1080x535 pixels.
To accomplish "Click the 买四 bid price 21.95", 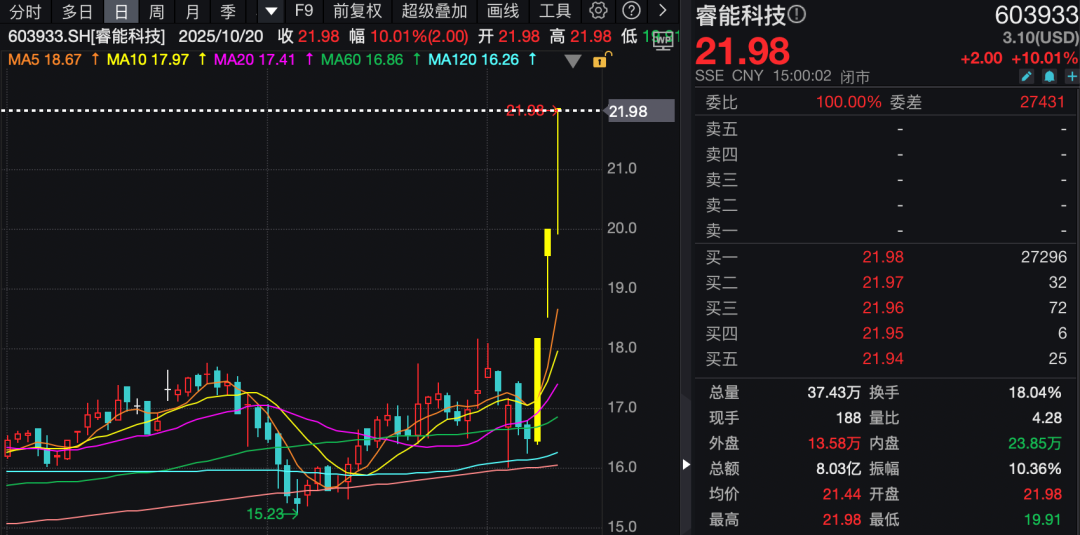I will [883, 333].
